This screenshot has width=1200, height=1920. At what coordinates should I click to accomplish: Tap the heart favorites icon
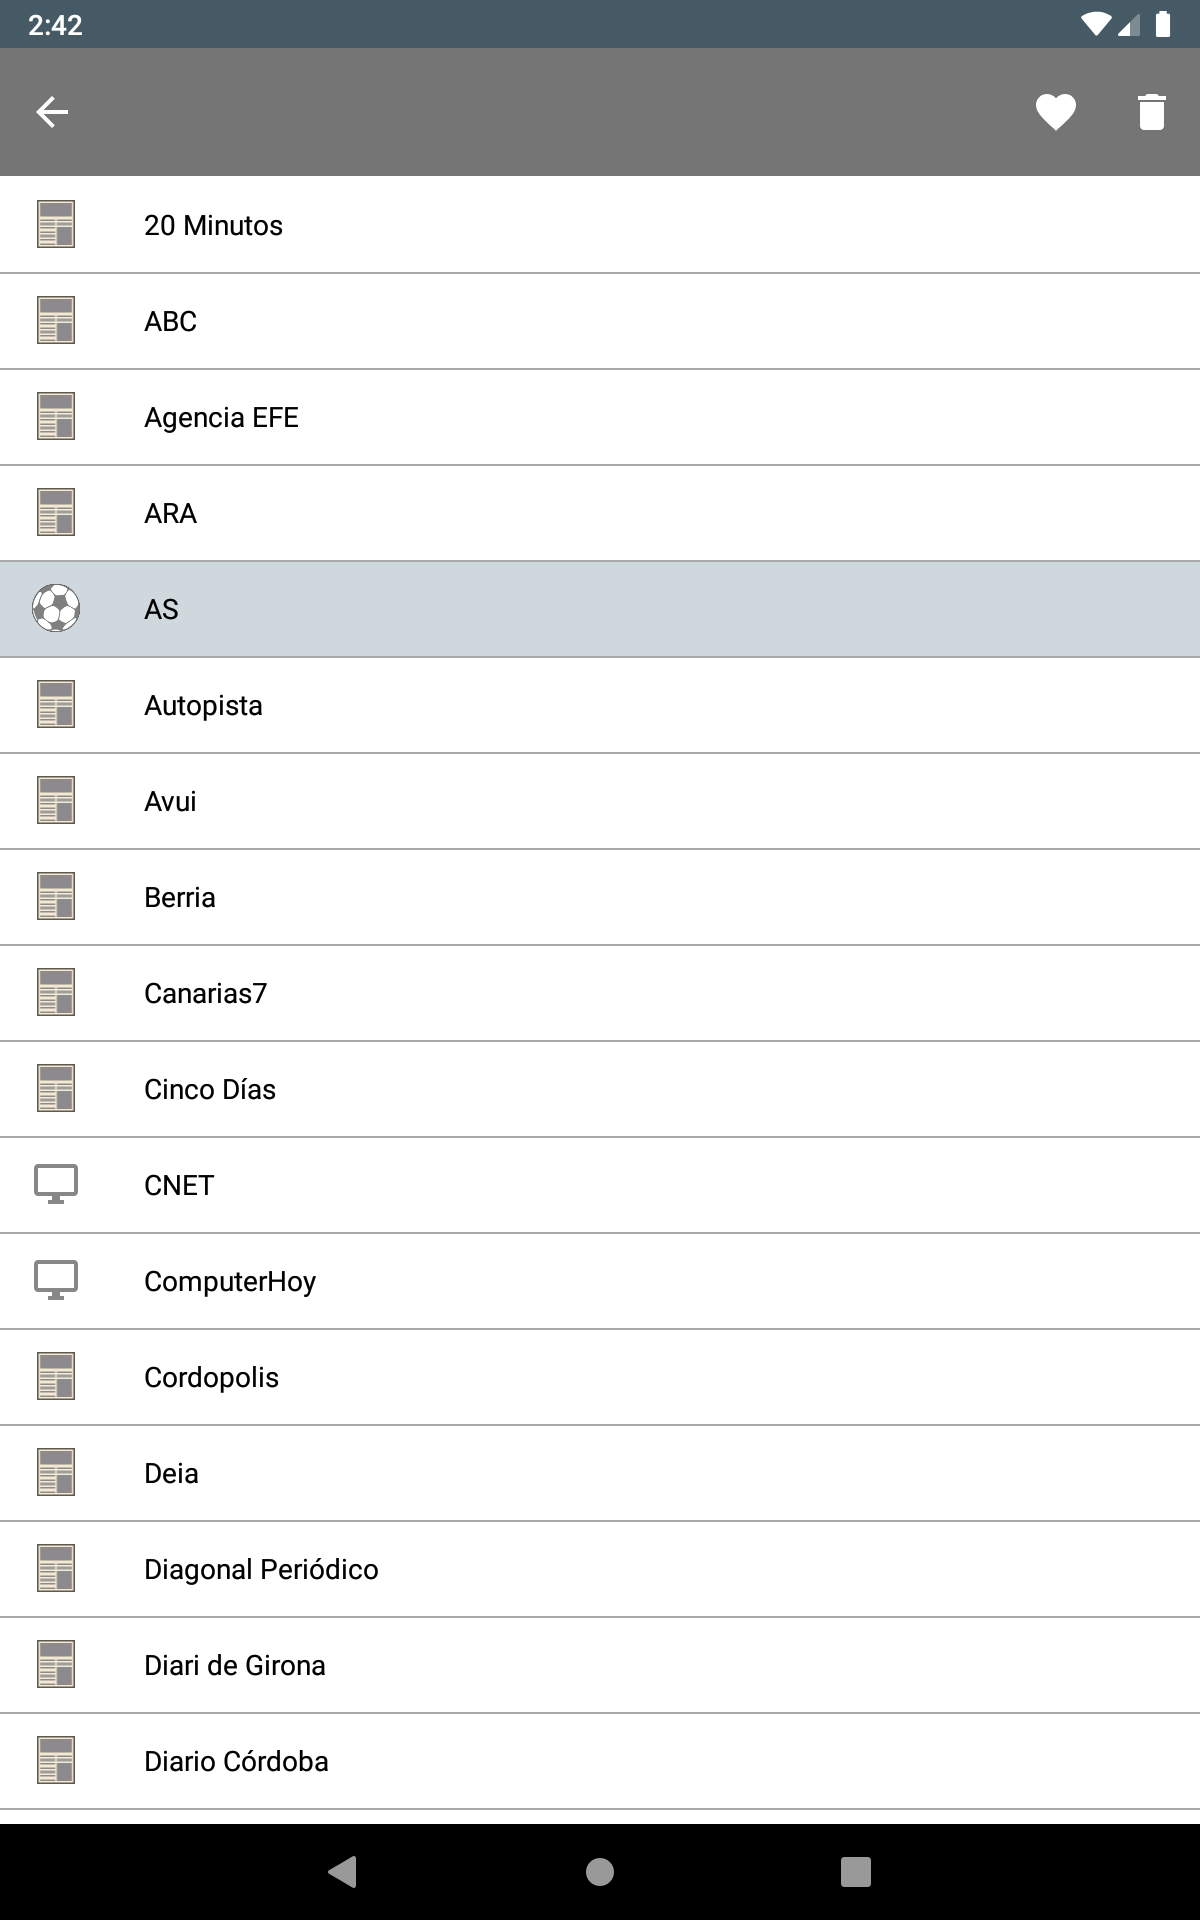[1055, 112]
